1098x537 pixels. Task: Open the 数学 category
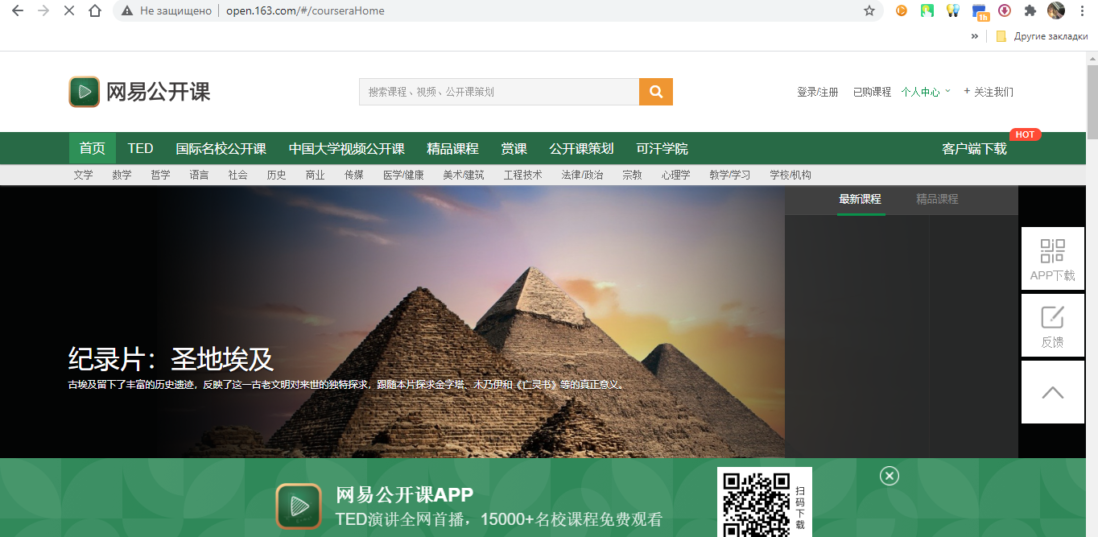pyautogui.click(x=122, y=175)
